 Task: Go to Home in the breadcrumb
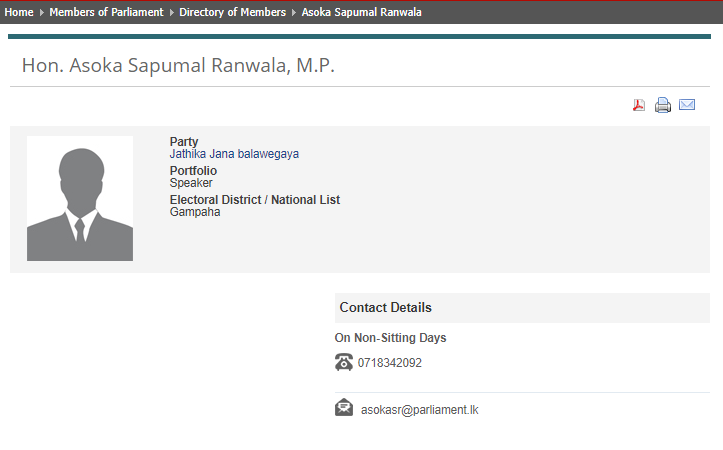click(19, 13)
